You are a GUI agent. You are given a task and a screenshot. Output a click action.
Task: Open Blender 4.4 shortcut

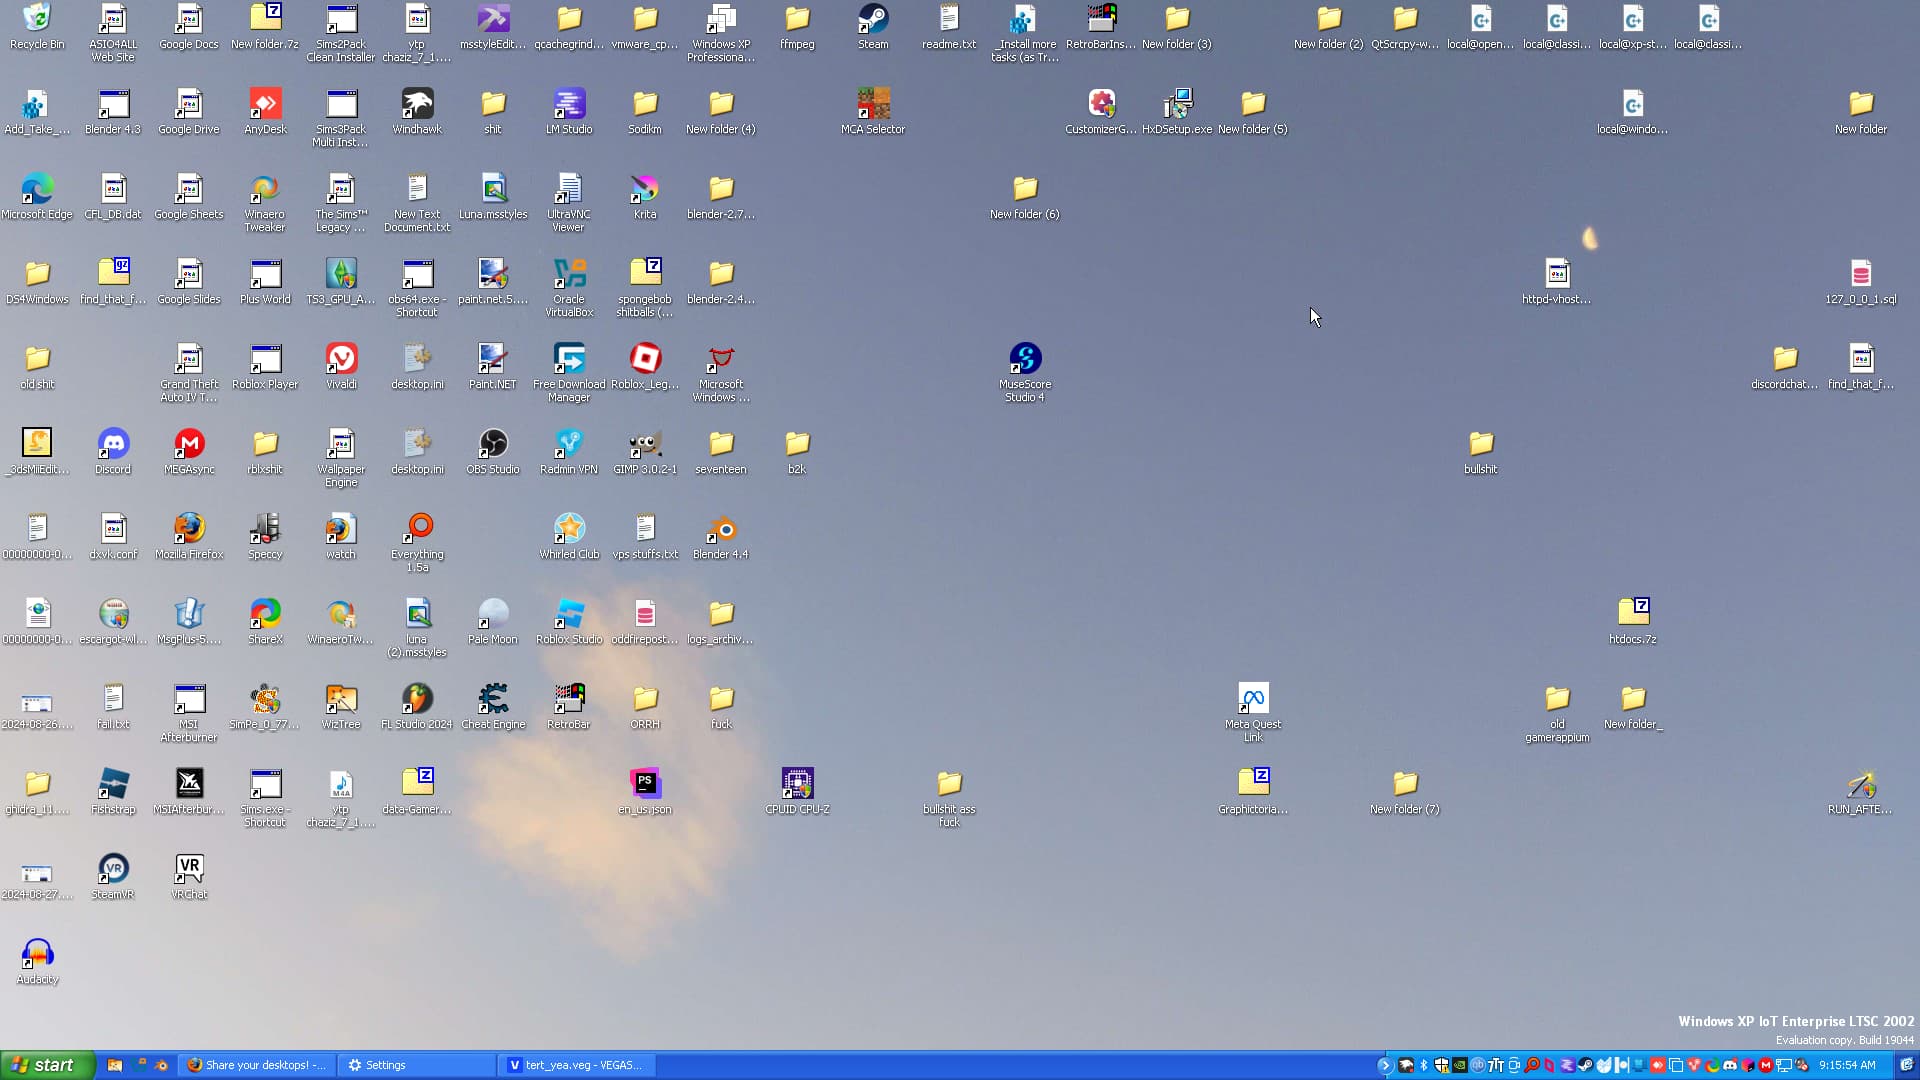[721, 537]
